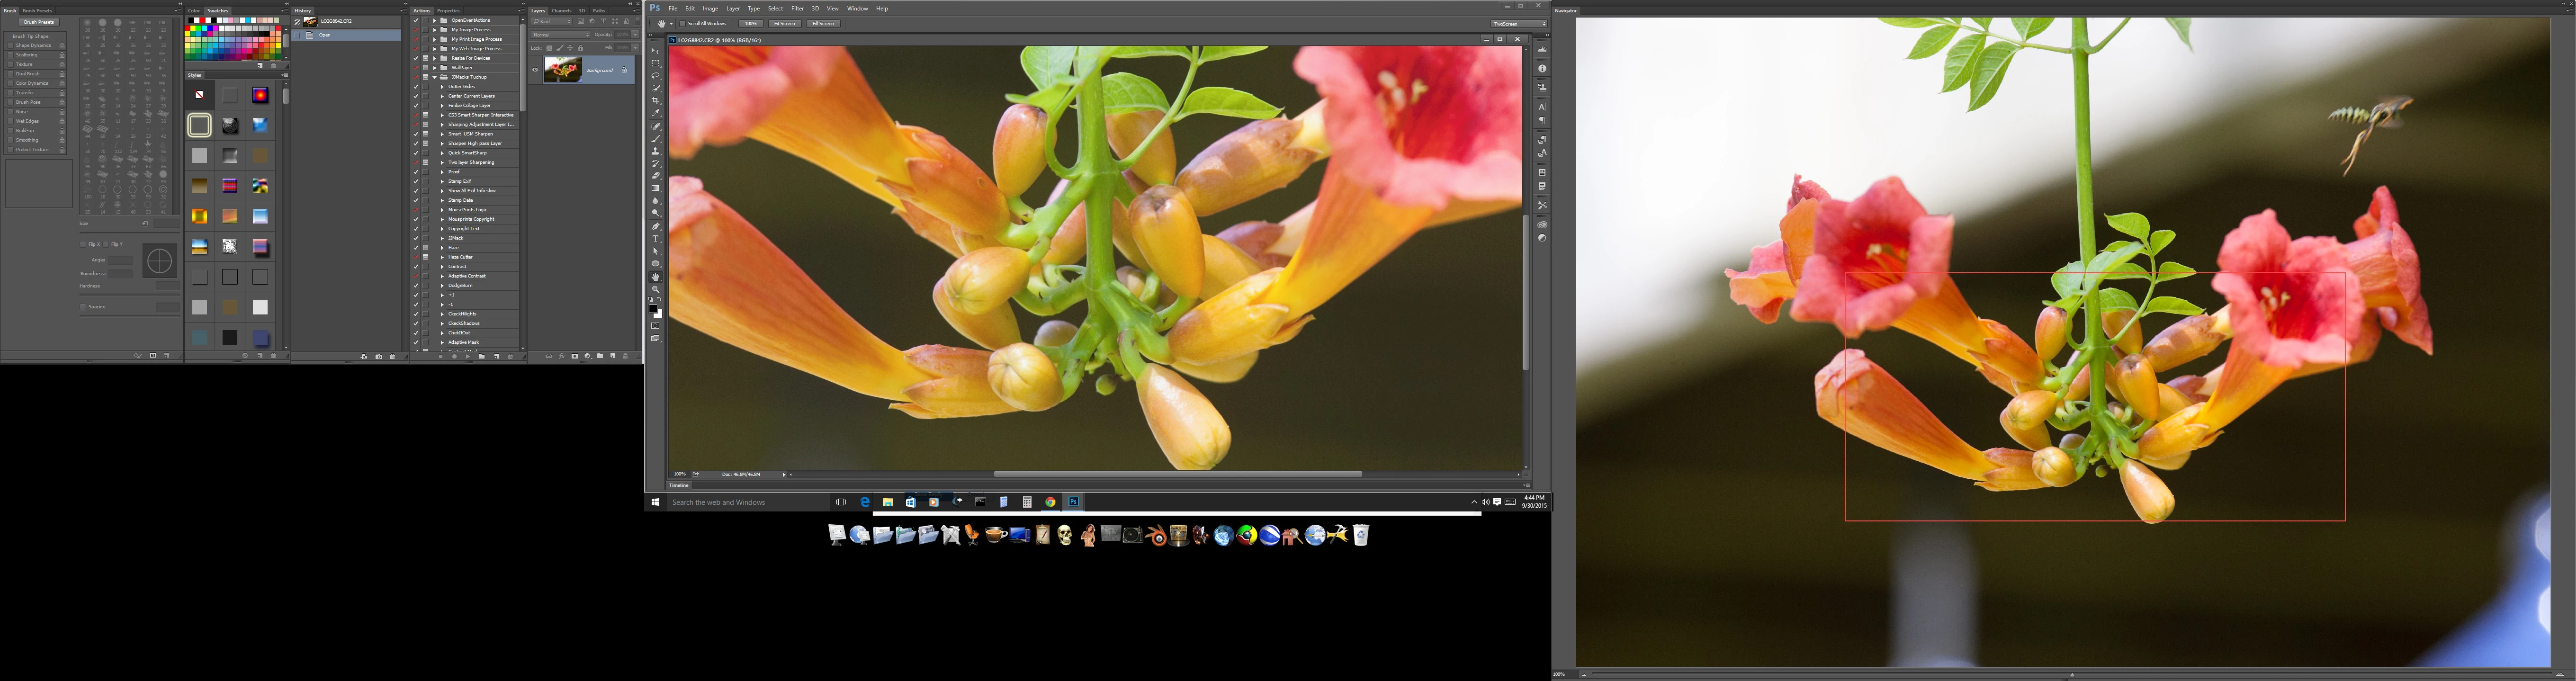This screenshot has width=2576, height=681.
Task: Click the Gradient tool icon
Action: pos(656,188)
